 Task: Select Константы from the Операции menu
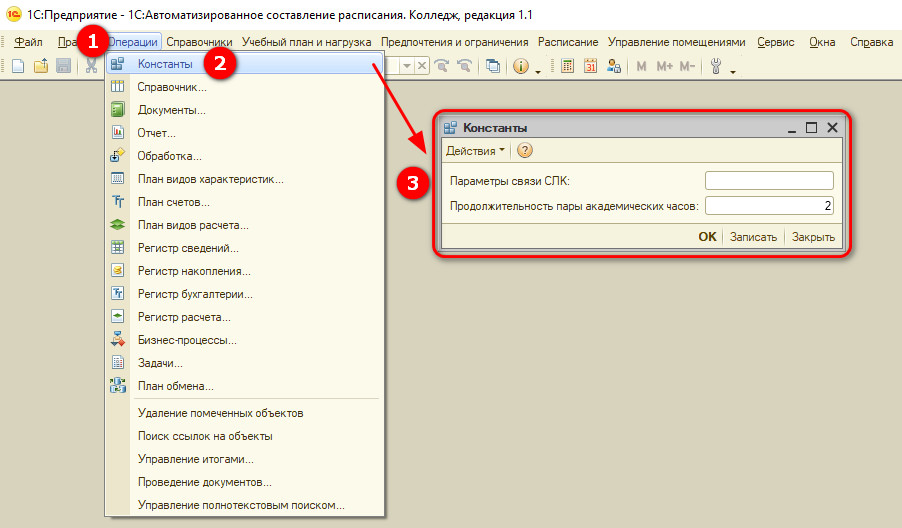(244, 64)
